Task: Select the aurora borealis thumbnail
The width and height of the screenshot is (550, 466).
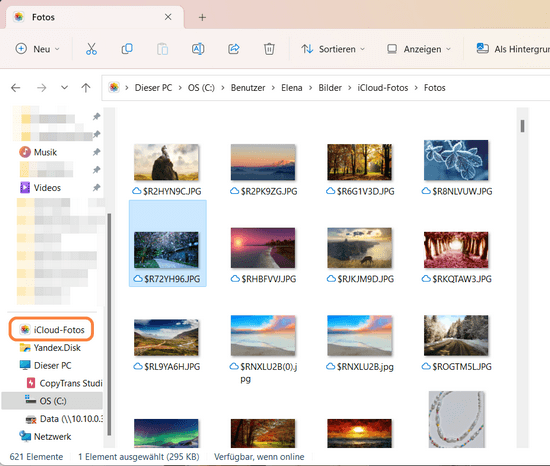Action: click(x=166, y=433)
